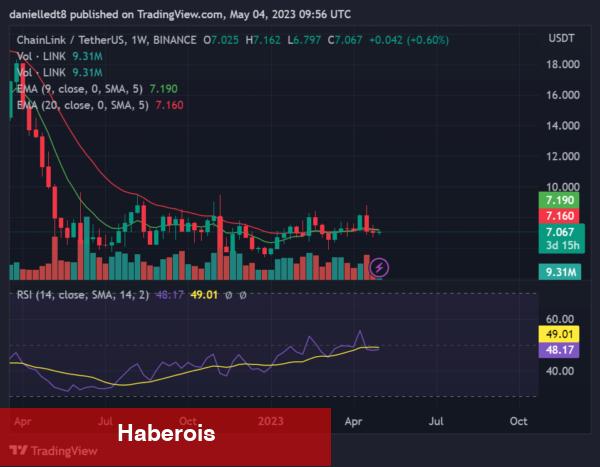This screenshot has width=600, height=467.
Task: Click the first Vol · LINK 9.31M legend
Action: click(59, 56)
